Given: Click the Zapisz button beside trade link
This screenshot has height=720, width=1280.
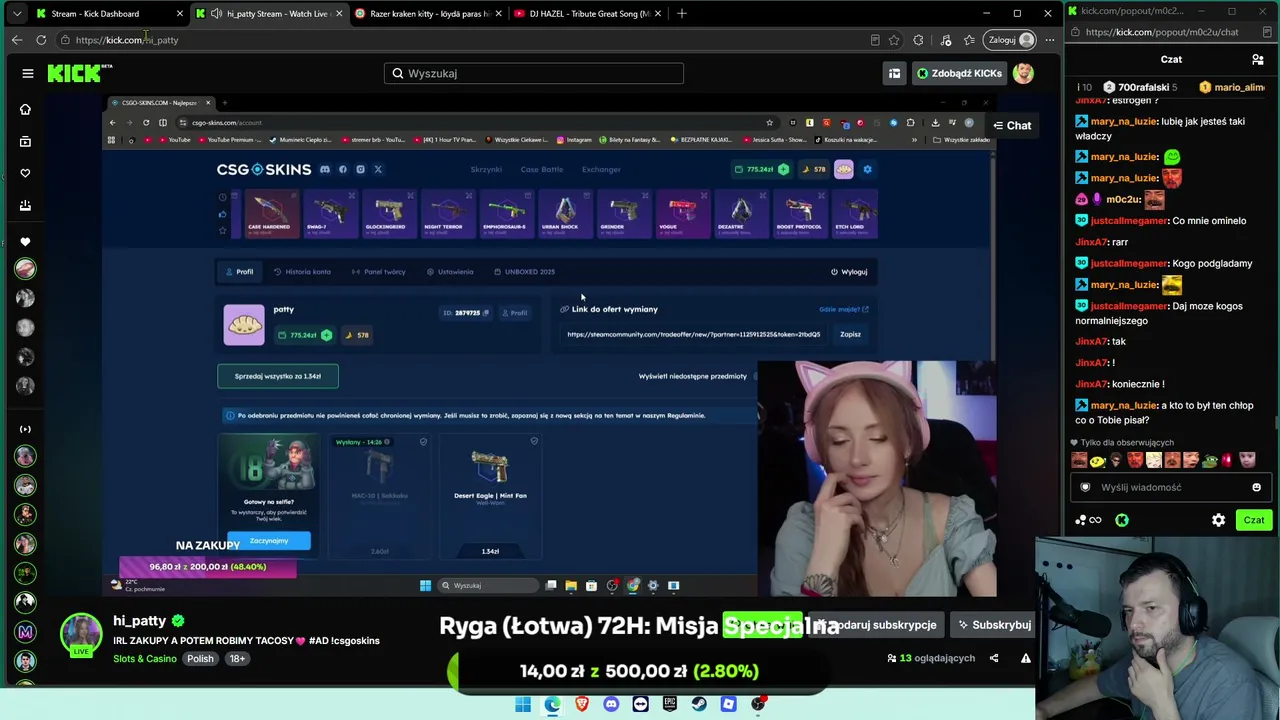Looking at the screenshot, I should click(850, 335).
